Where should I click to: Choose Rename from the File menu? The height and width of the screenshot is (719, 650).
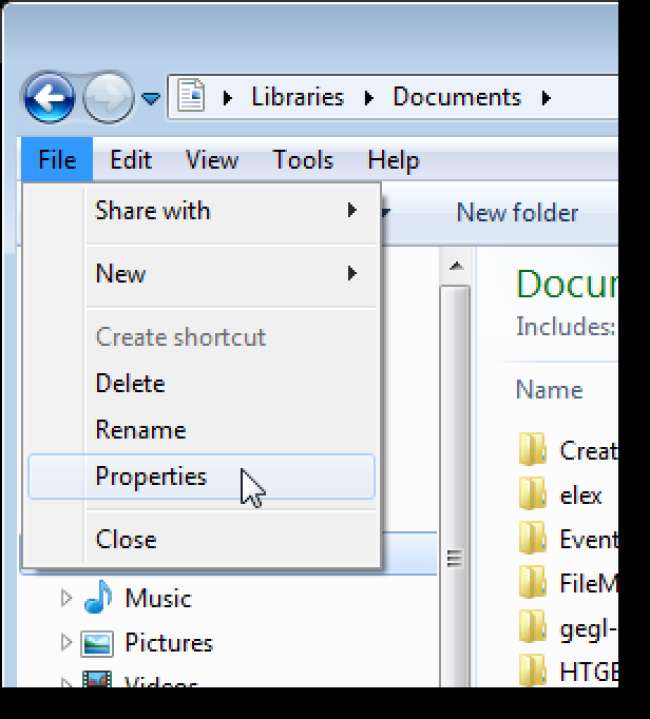202,430
